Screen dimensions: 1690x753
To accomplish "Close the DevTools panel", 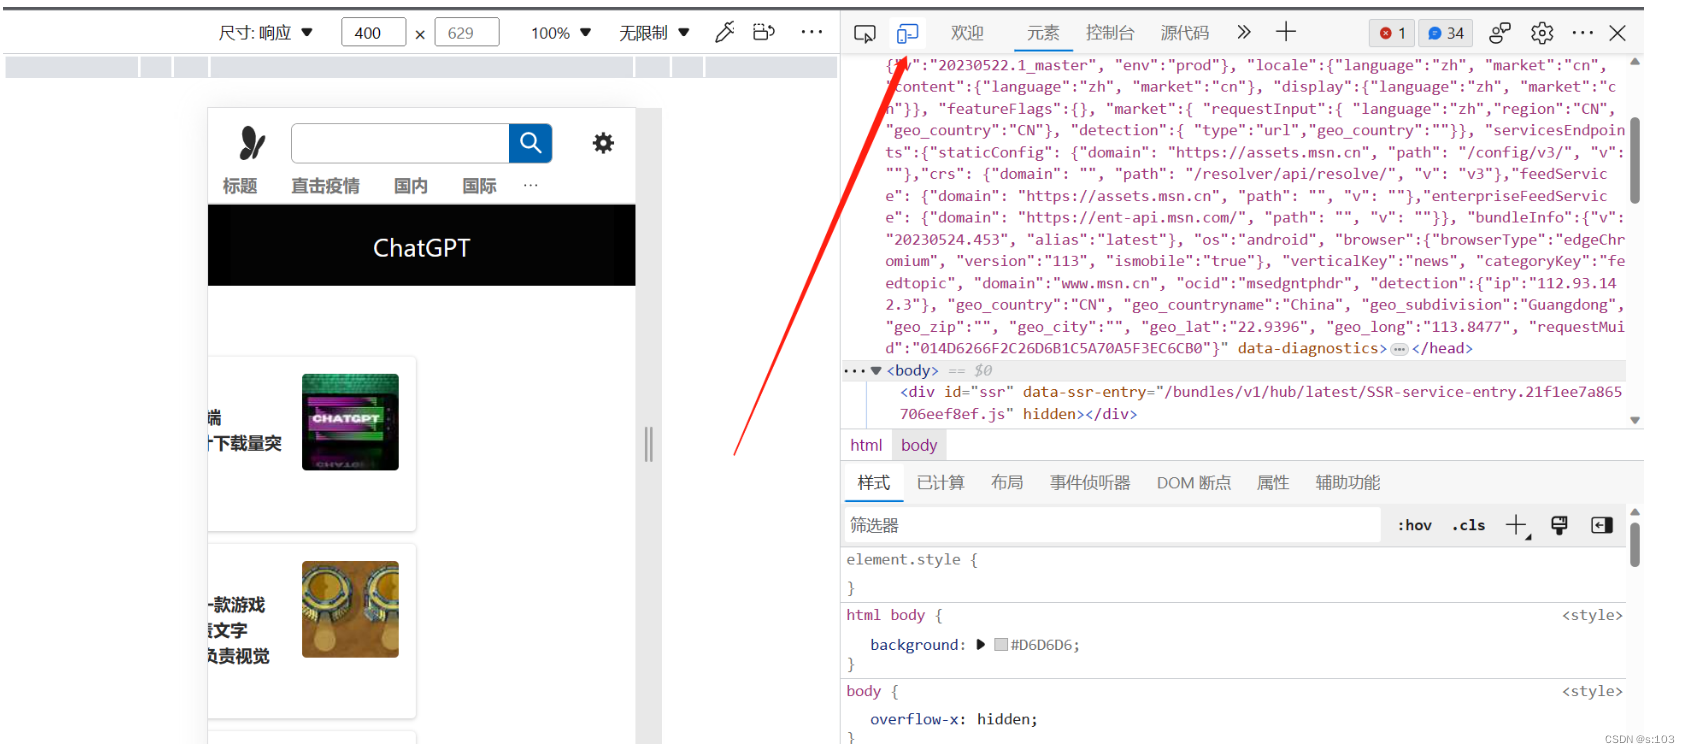I will (x=1617, y=33).
